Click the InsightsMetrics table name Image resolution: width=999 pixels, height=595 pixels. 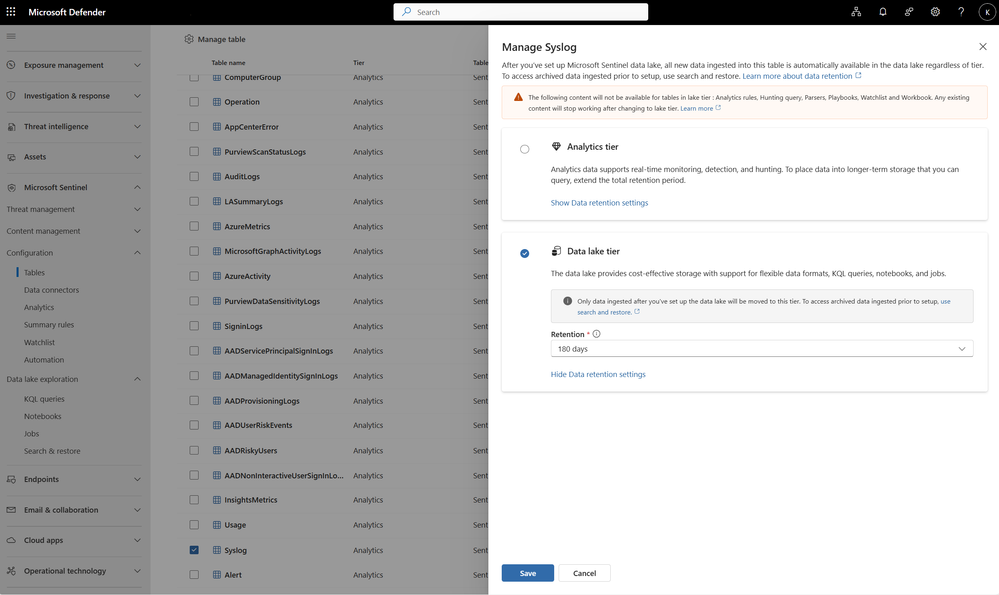click(251, 500)
